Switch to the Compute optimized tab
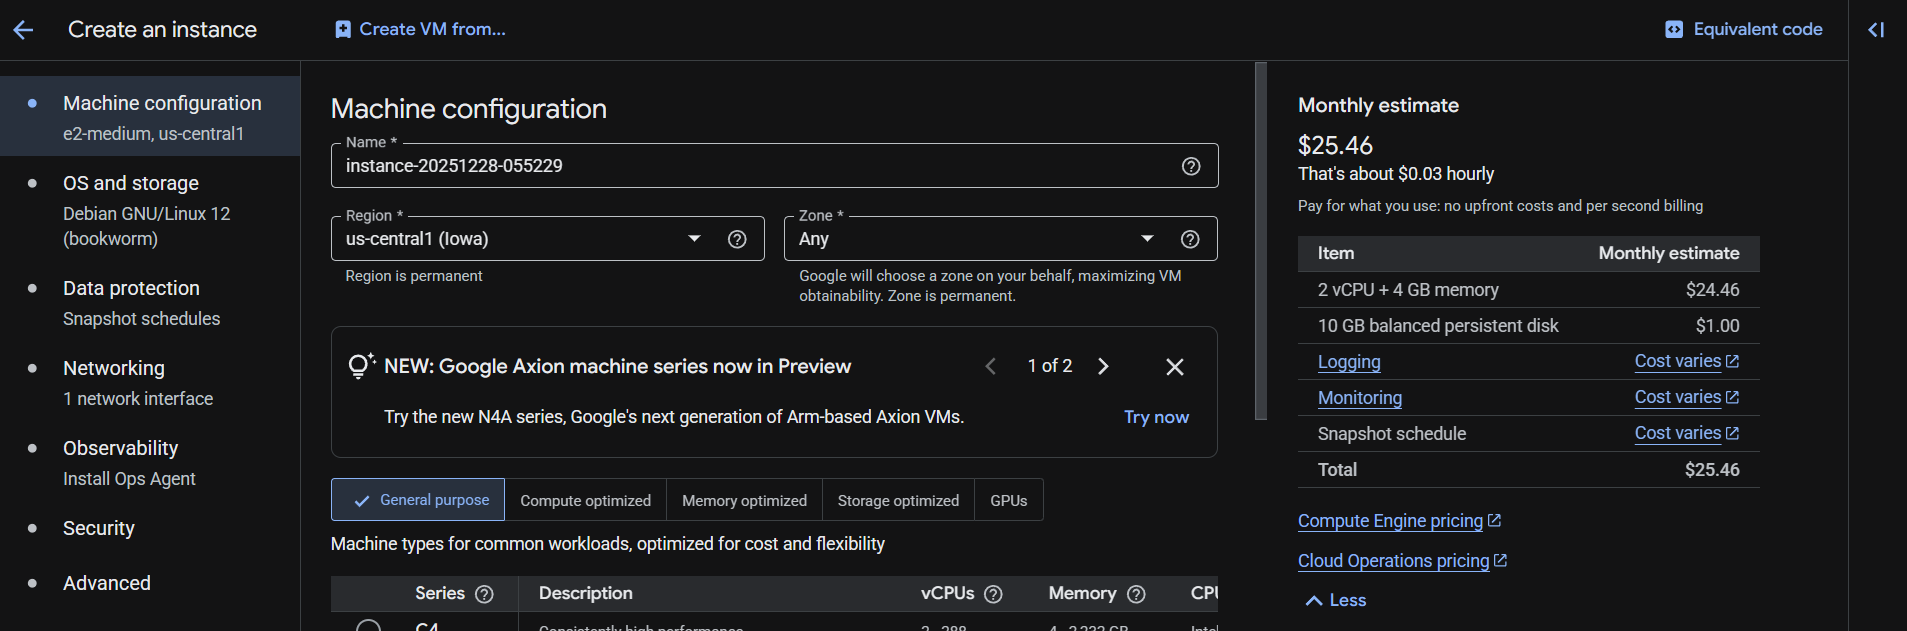1907x631 pixels. (585, 500)
